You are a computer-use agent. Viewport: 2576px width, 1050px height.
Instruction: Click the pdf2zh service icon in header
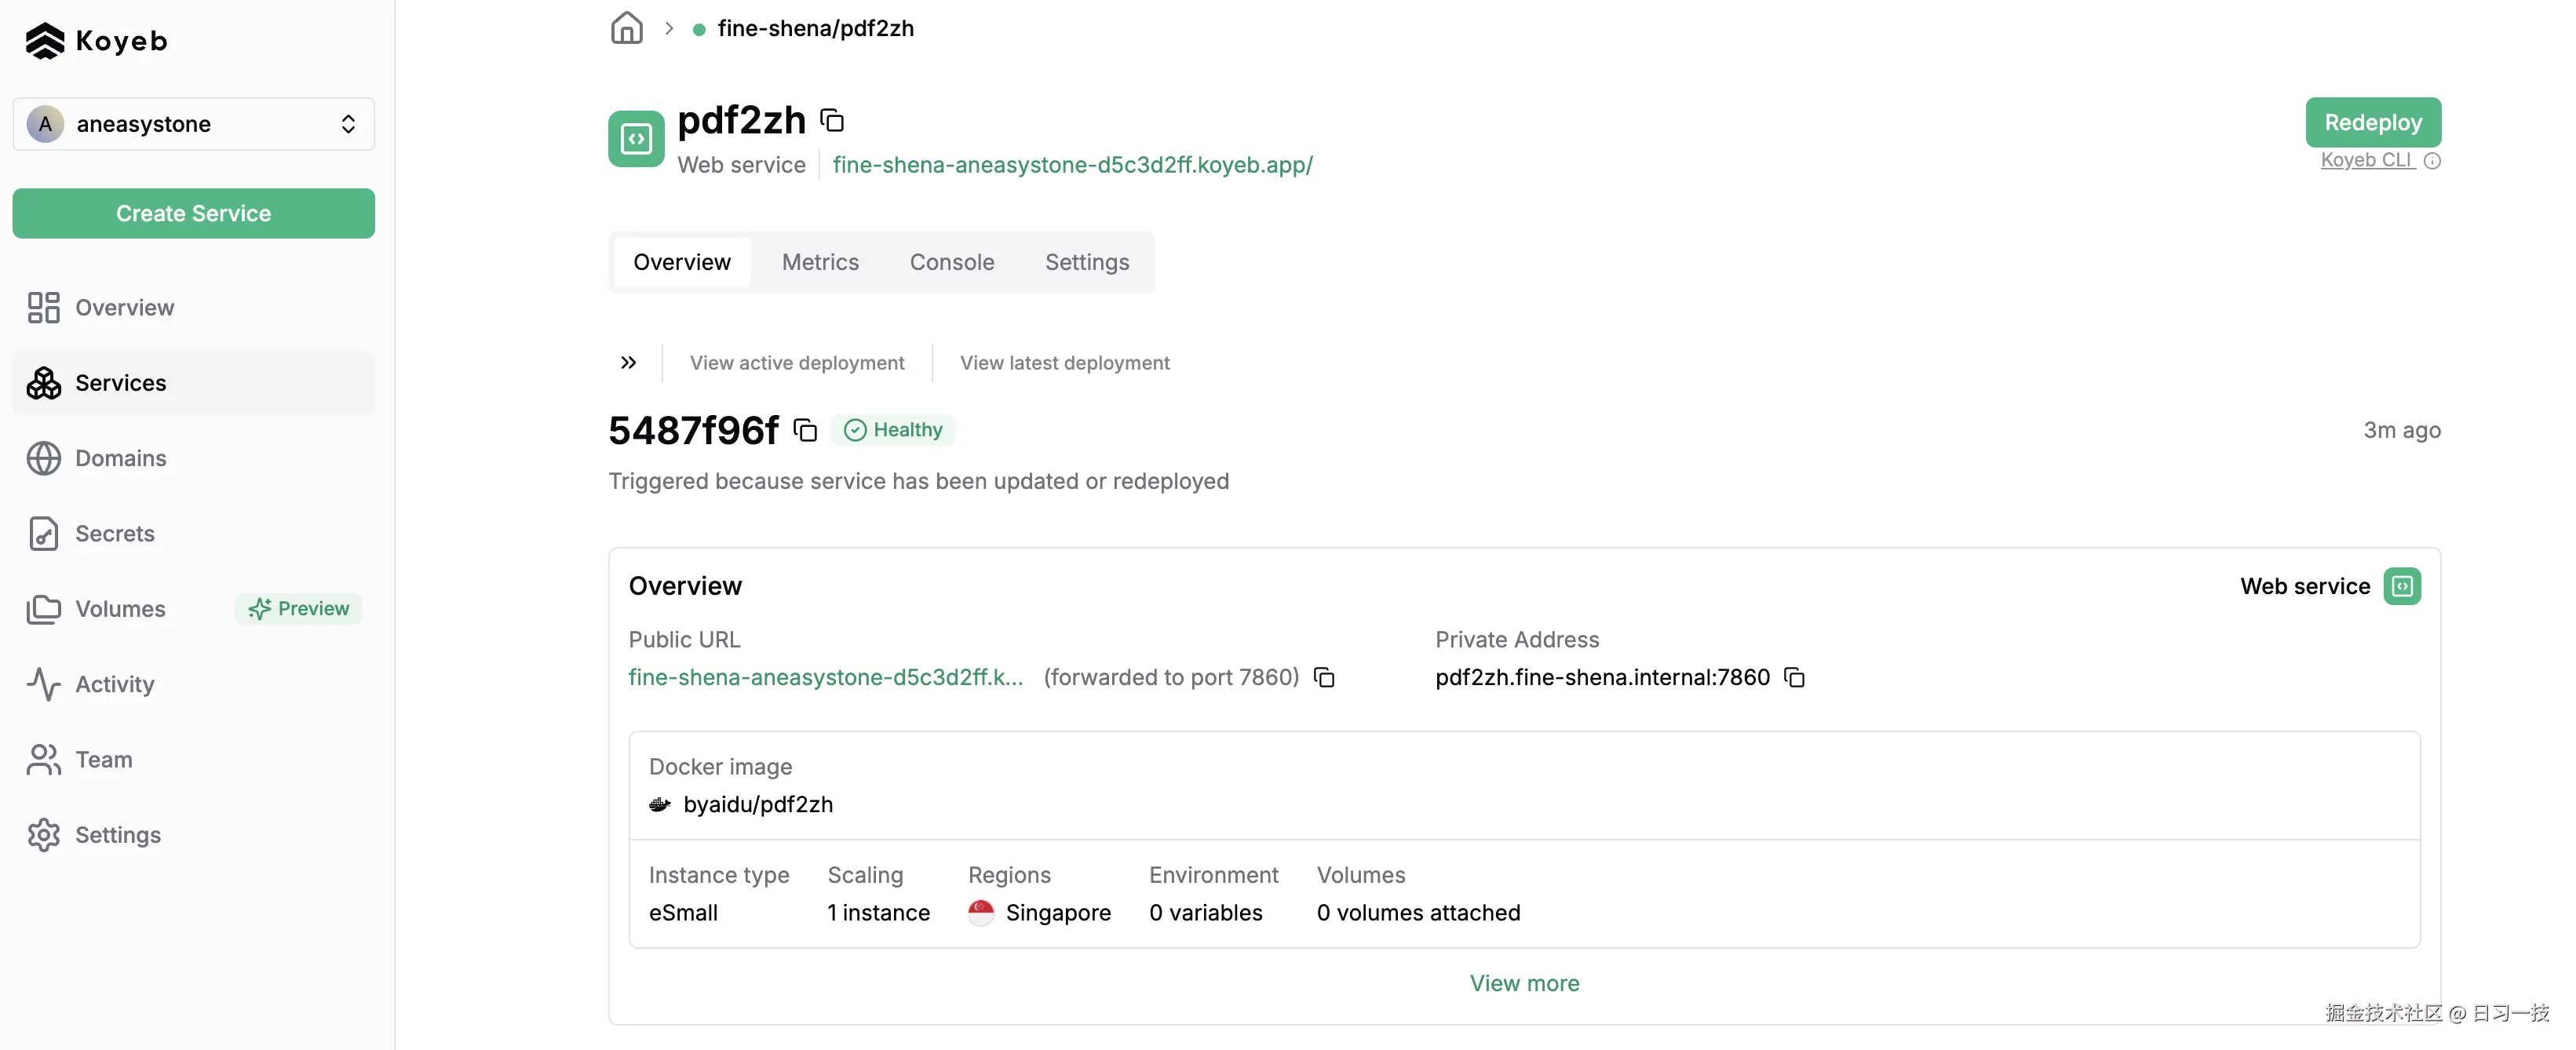coord(636,139)
